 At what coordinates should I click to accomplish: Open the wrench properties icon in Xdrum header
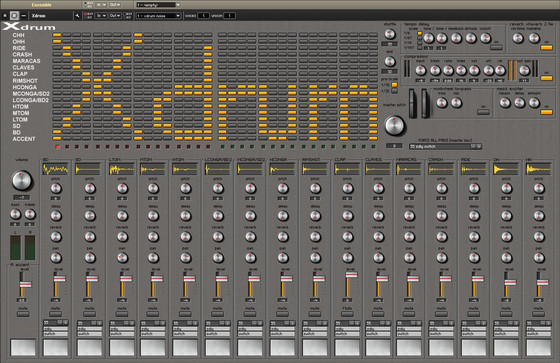coord(77,15)
